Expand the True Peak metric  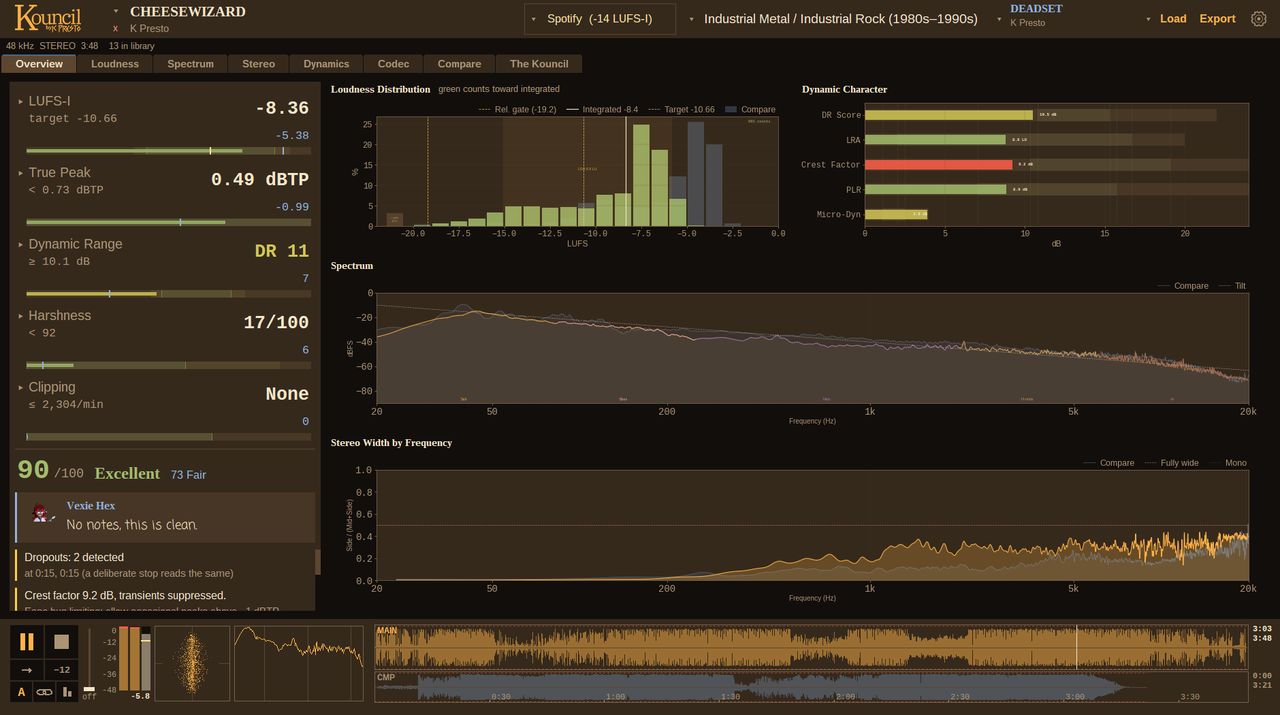coord(20,173)
